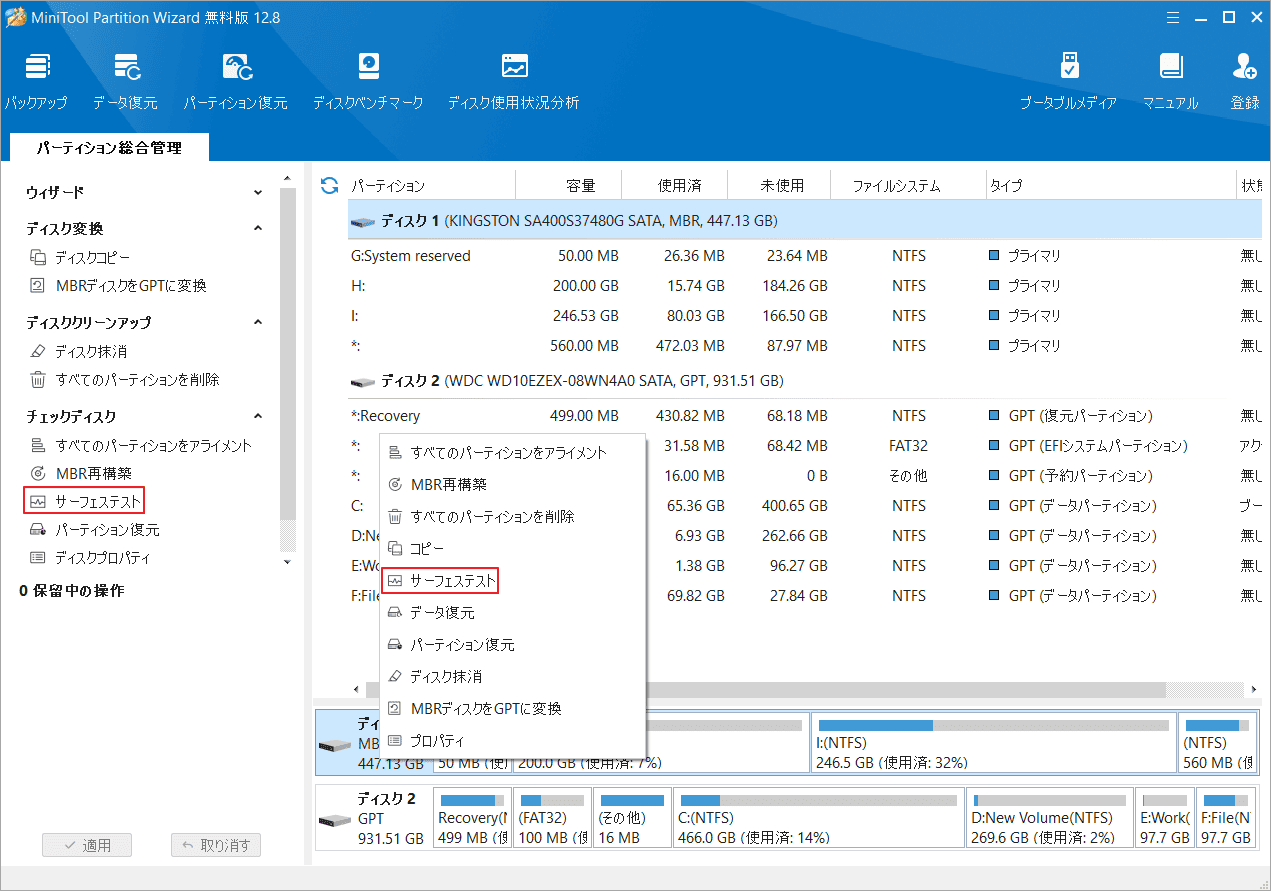Image resolution: width=1271 pixels, height=891 pixels.
Task: Collapse the ウィザード section
Action: coord(258,192)
